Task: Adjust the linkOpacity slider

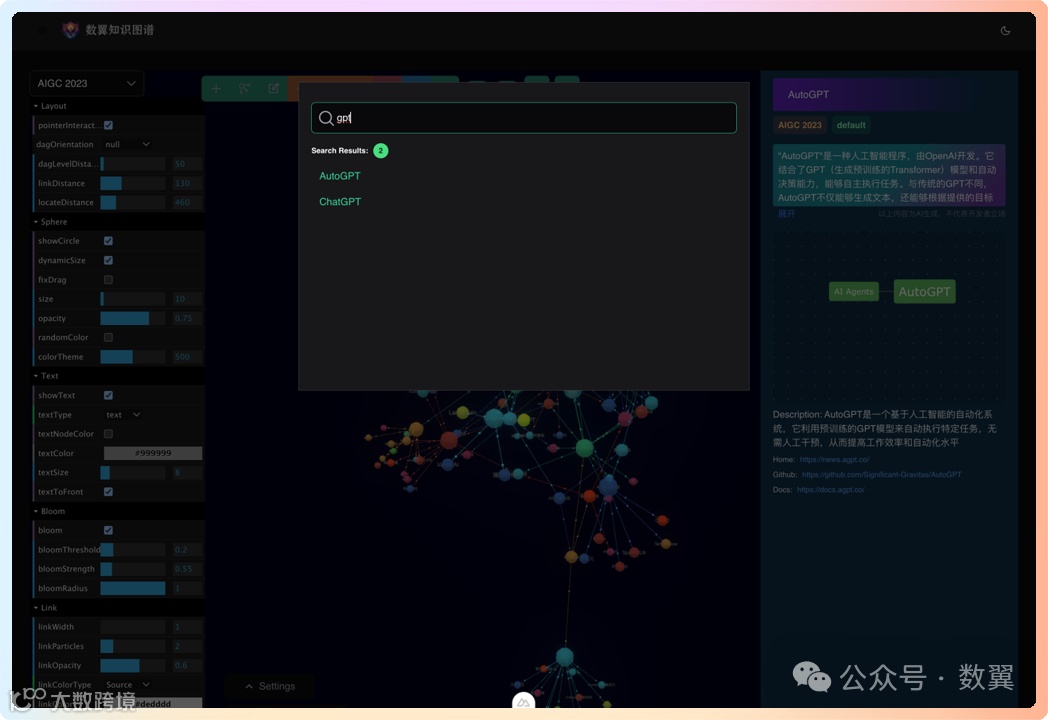Action: point(132,665)
